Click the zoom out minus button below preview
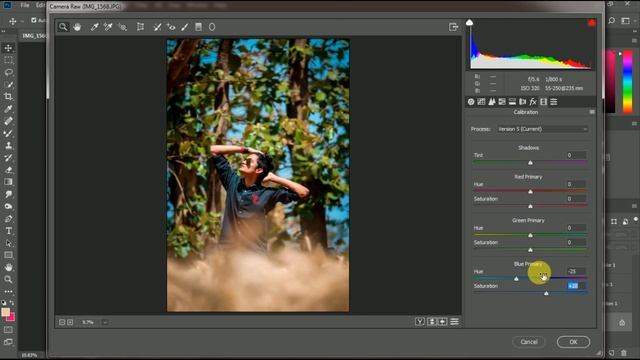This screenshot has width=640, height=360. 62,322
